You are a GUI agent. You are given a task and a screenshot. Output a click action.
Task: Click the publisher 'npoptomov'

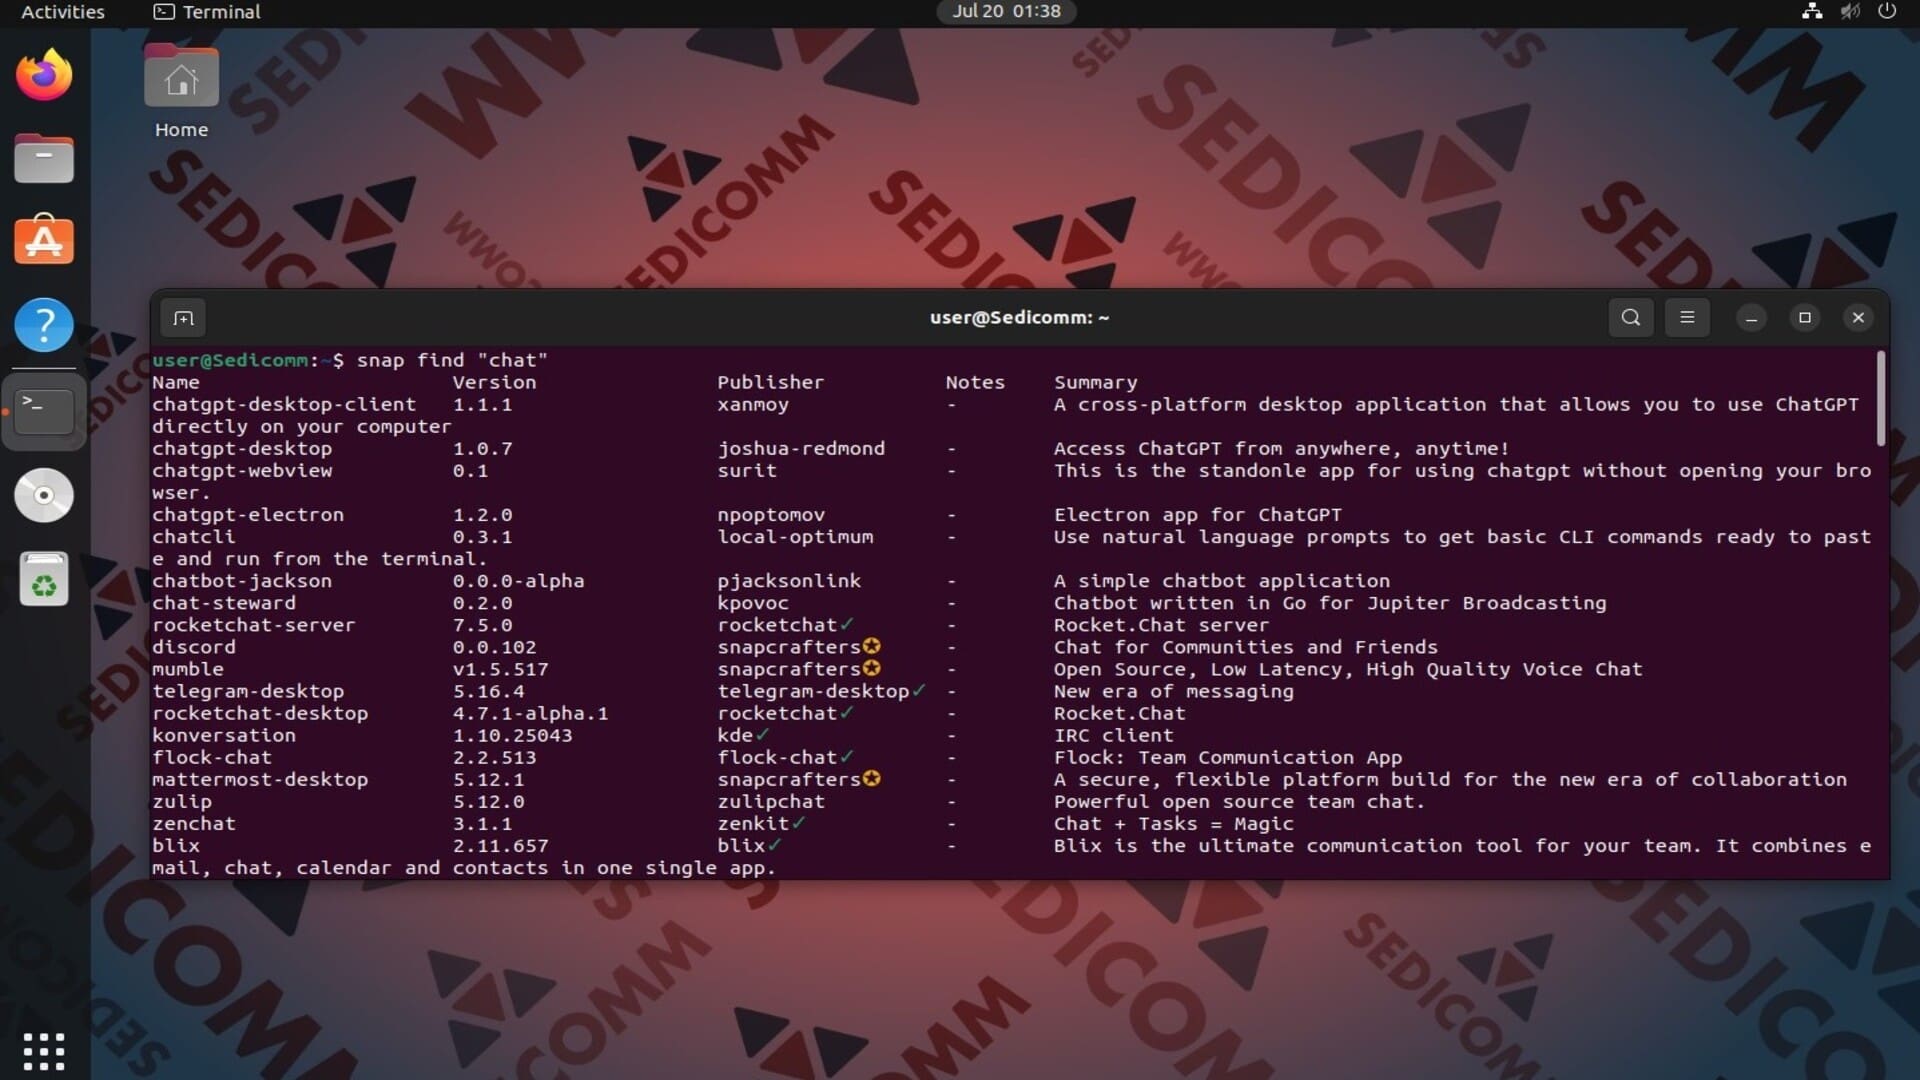pos(771,515)
